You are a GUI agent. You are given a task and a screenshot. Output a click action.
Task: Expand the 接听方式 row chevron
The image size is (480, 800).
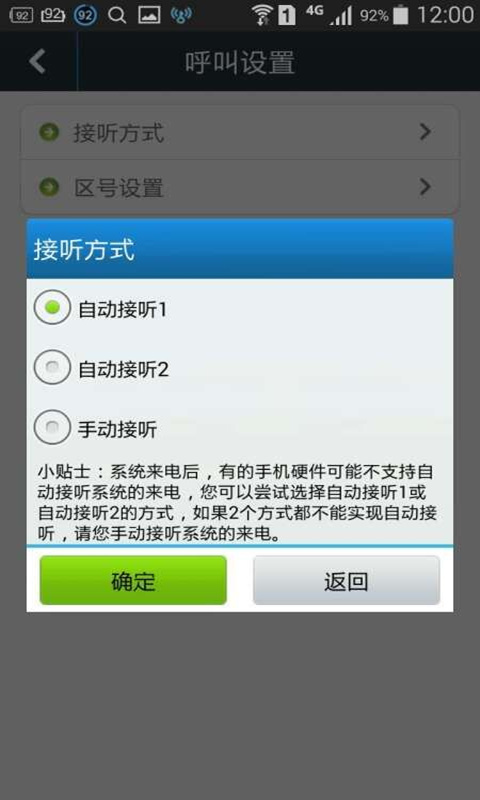coord(425,132)
